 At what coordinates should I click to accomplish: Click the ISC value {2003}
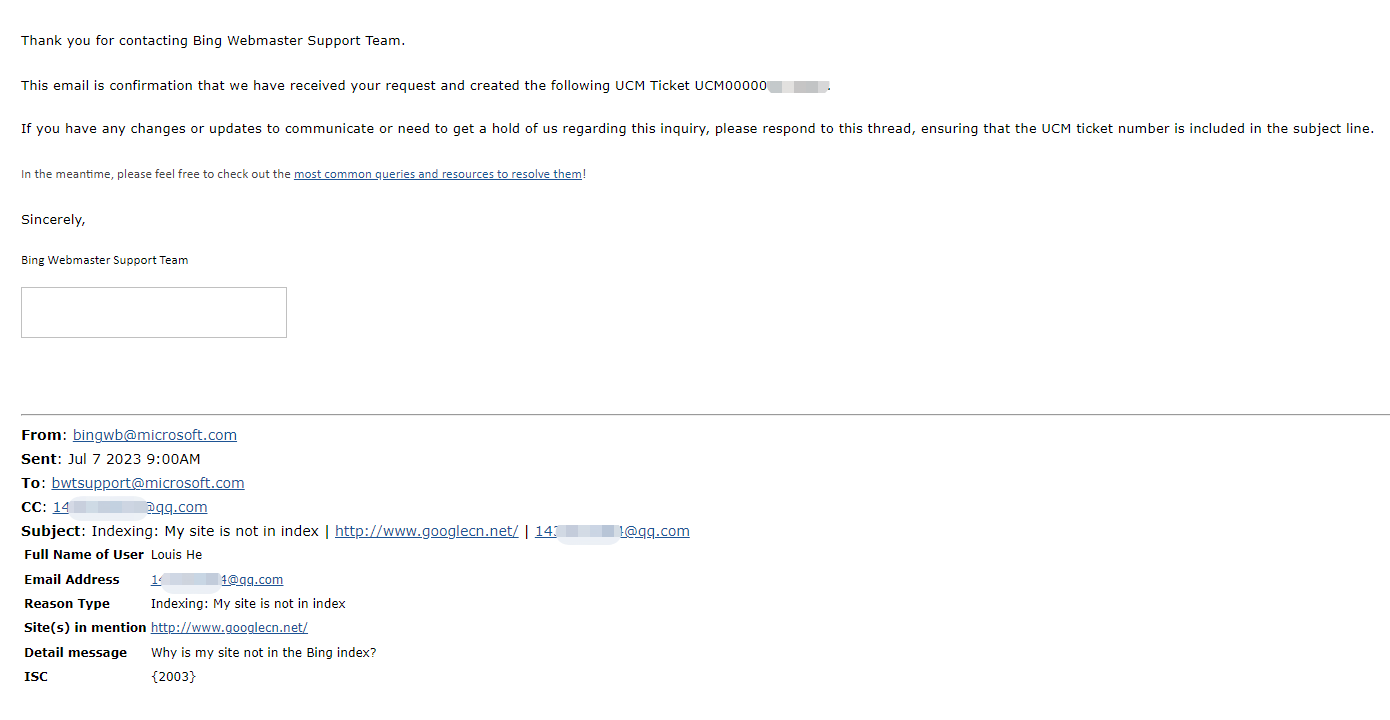click(174, 677)
